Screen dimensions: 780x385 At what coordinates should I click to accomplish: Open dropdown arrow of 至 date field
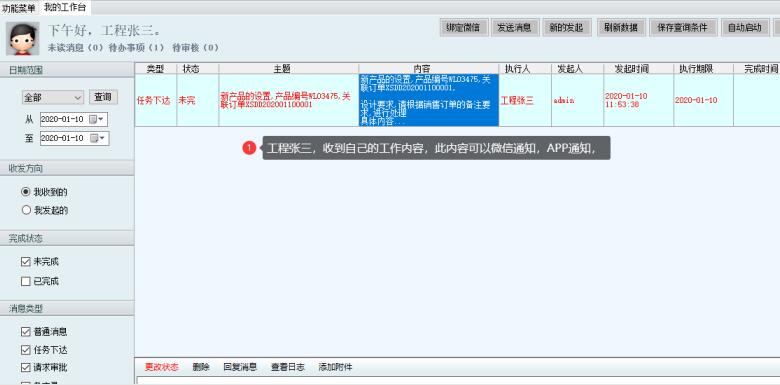click(x=102, y=138)
